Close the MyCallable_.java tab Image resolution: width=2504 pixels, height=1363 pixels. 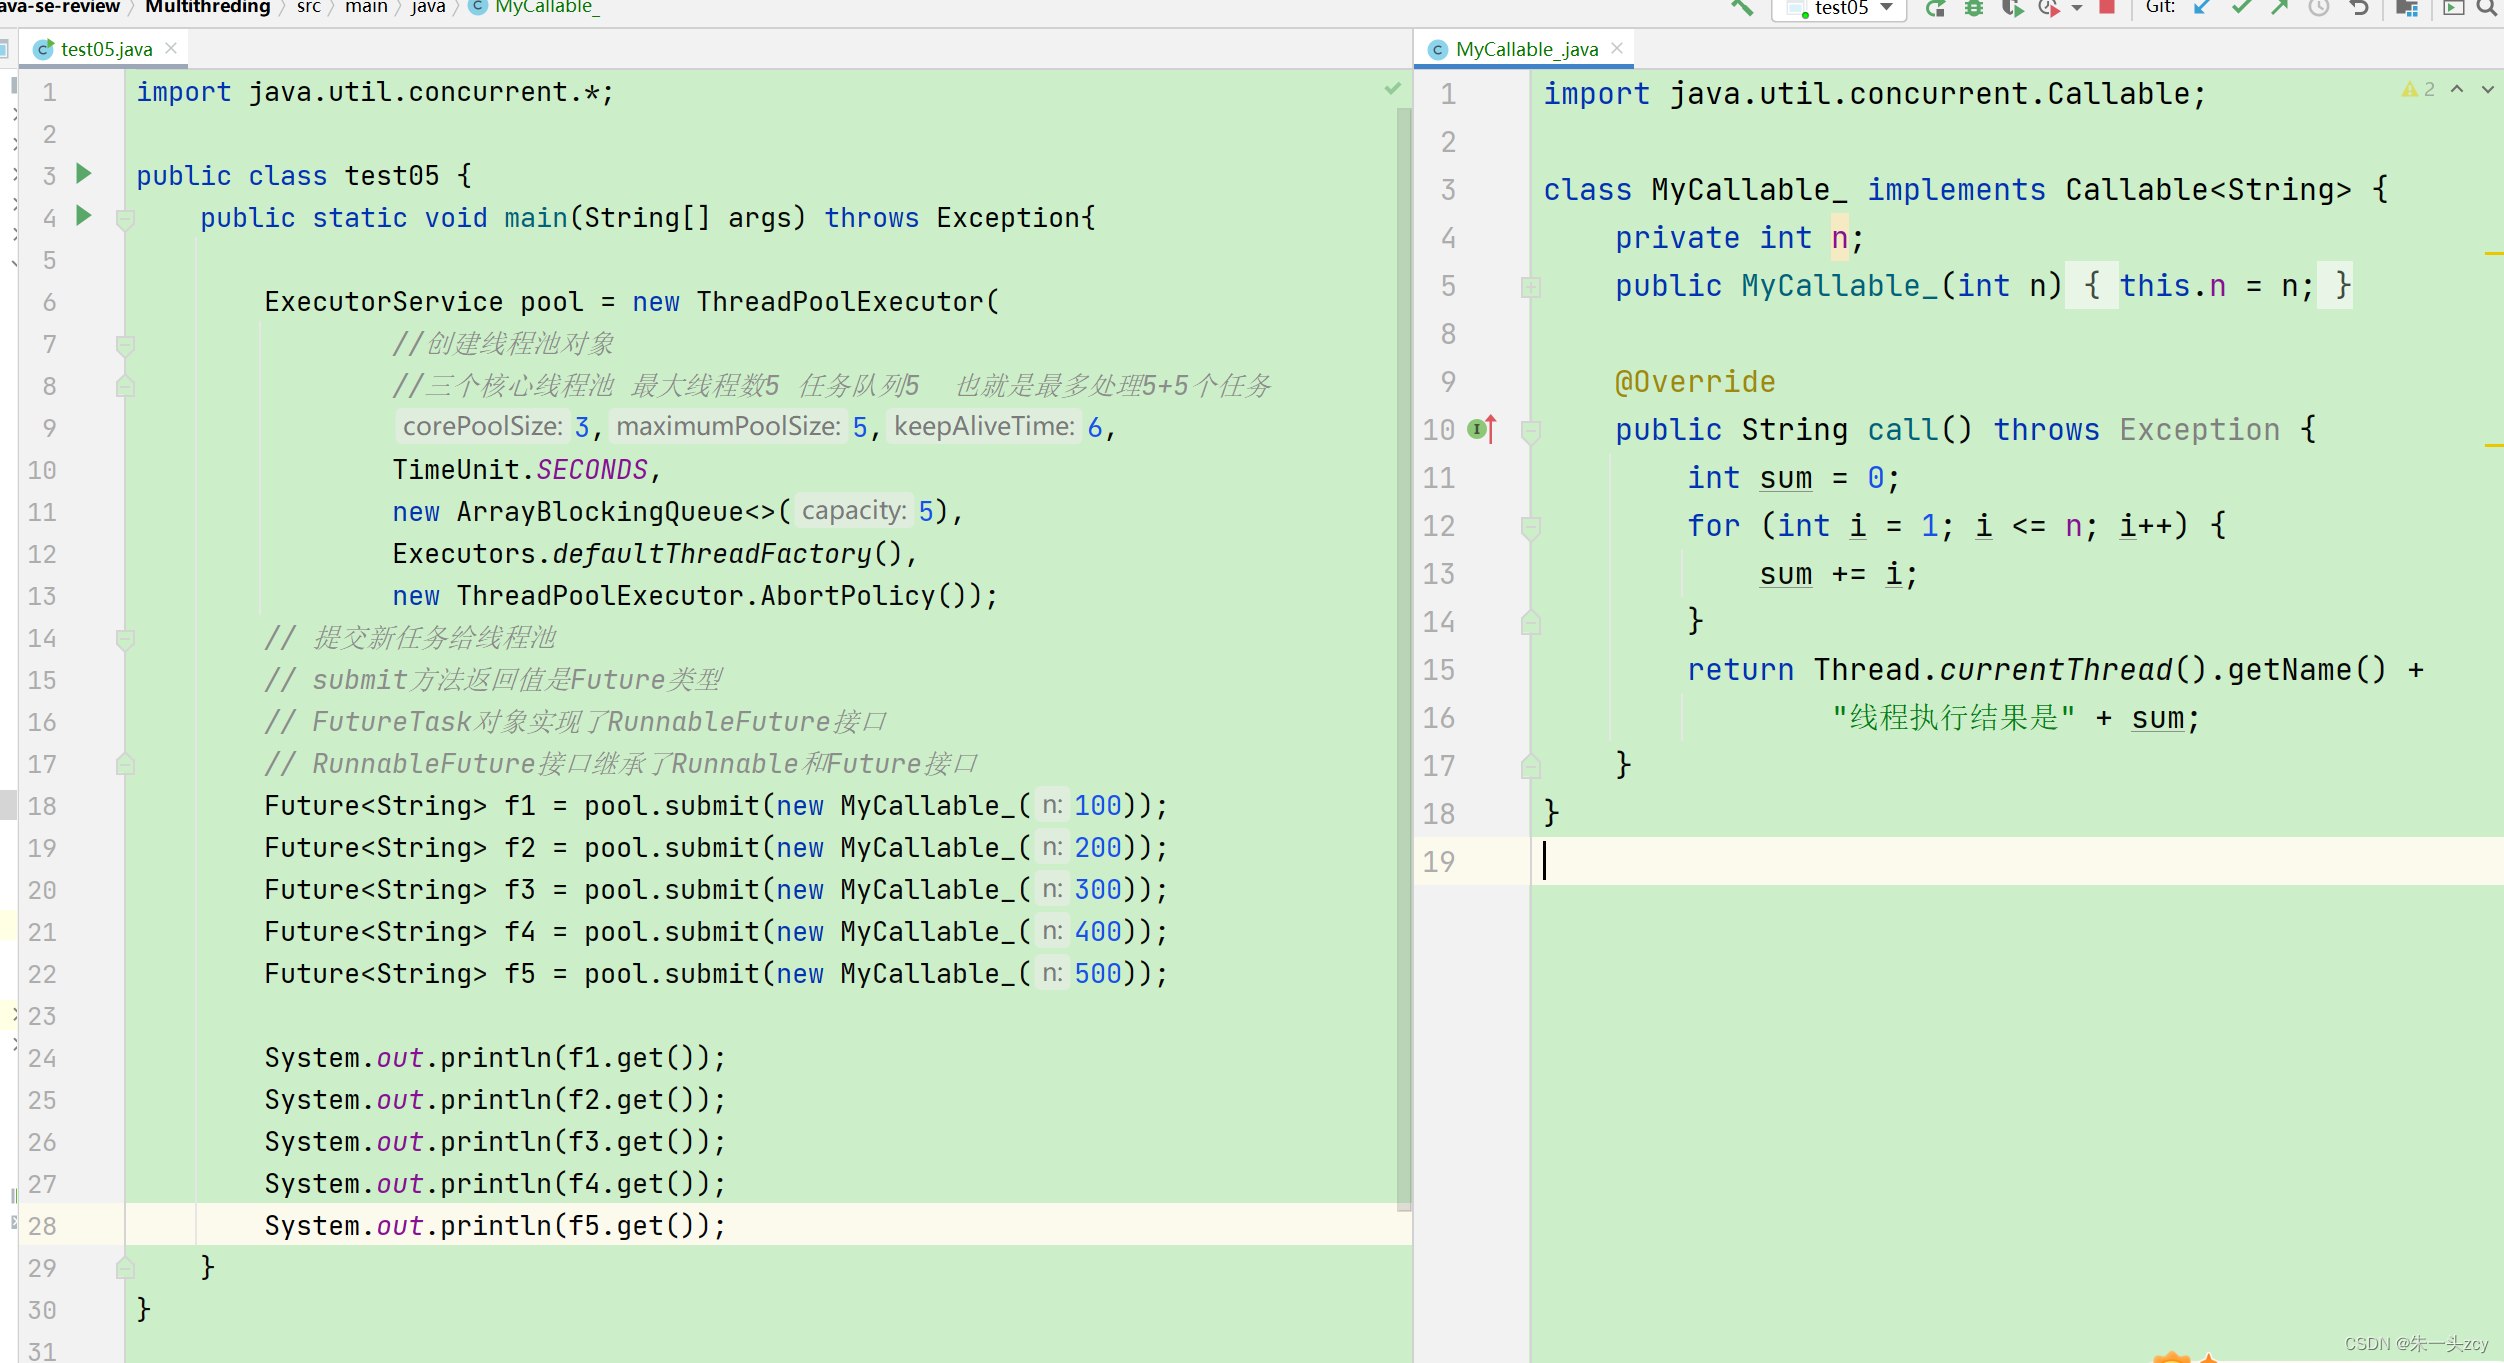[1617, 48]
